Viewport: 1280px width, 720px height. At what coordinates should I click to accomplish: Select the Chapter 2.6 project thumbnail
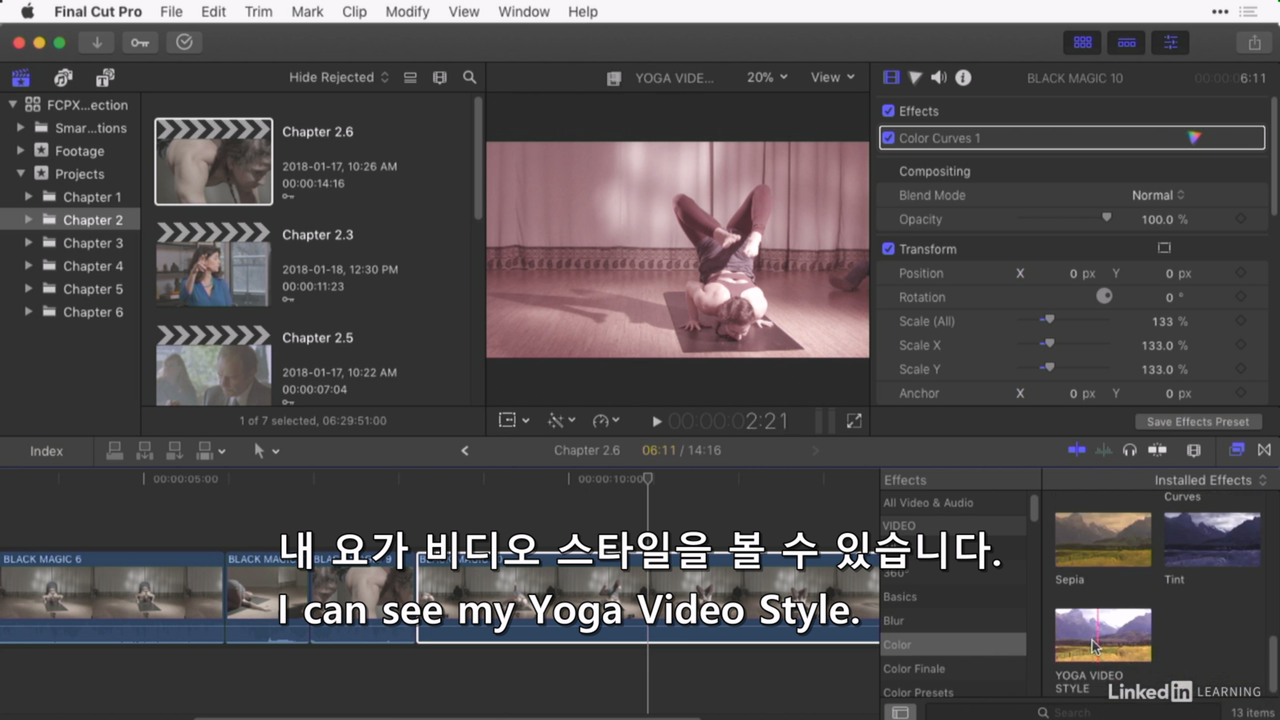(x=213, y=161)
